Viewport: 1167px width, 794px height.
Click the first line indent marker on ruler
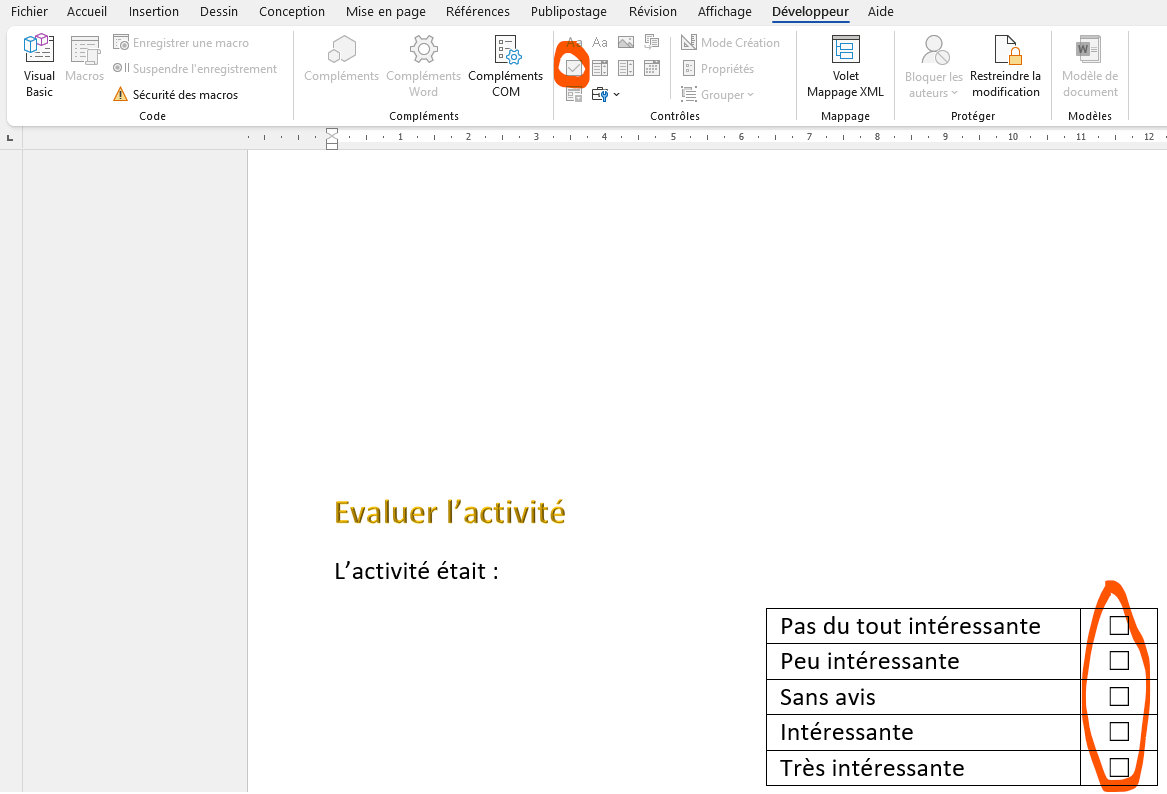pos(332,132)
